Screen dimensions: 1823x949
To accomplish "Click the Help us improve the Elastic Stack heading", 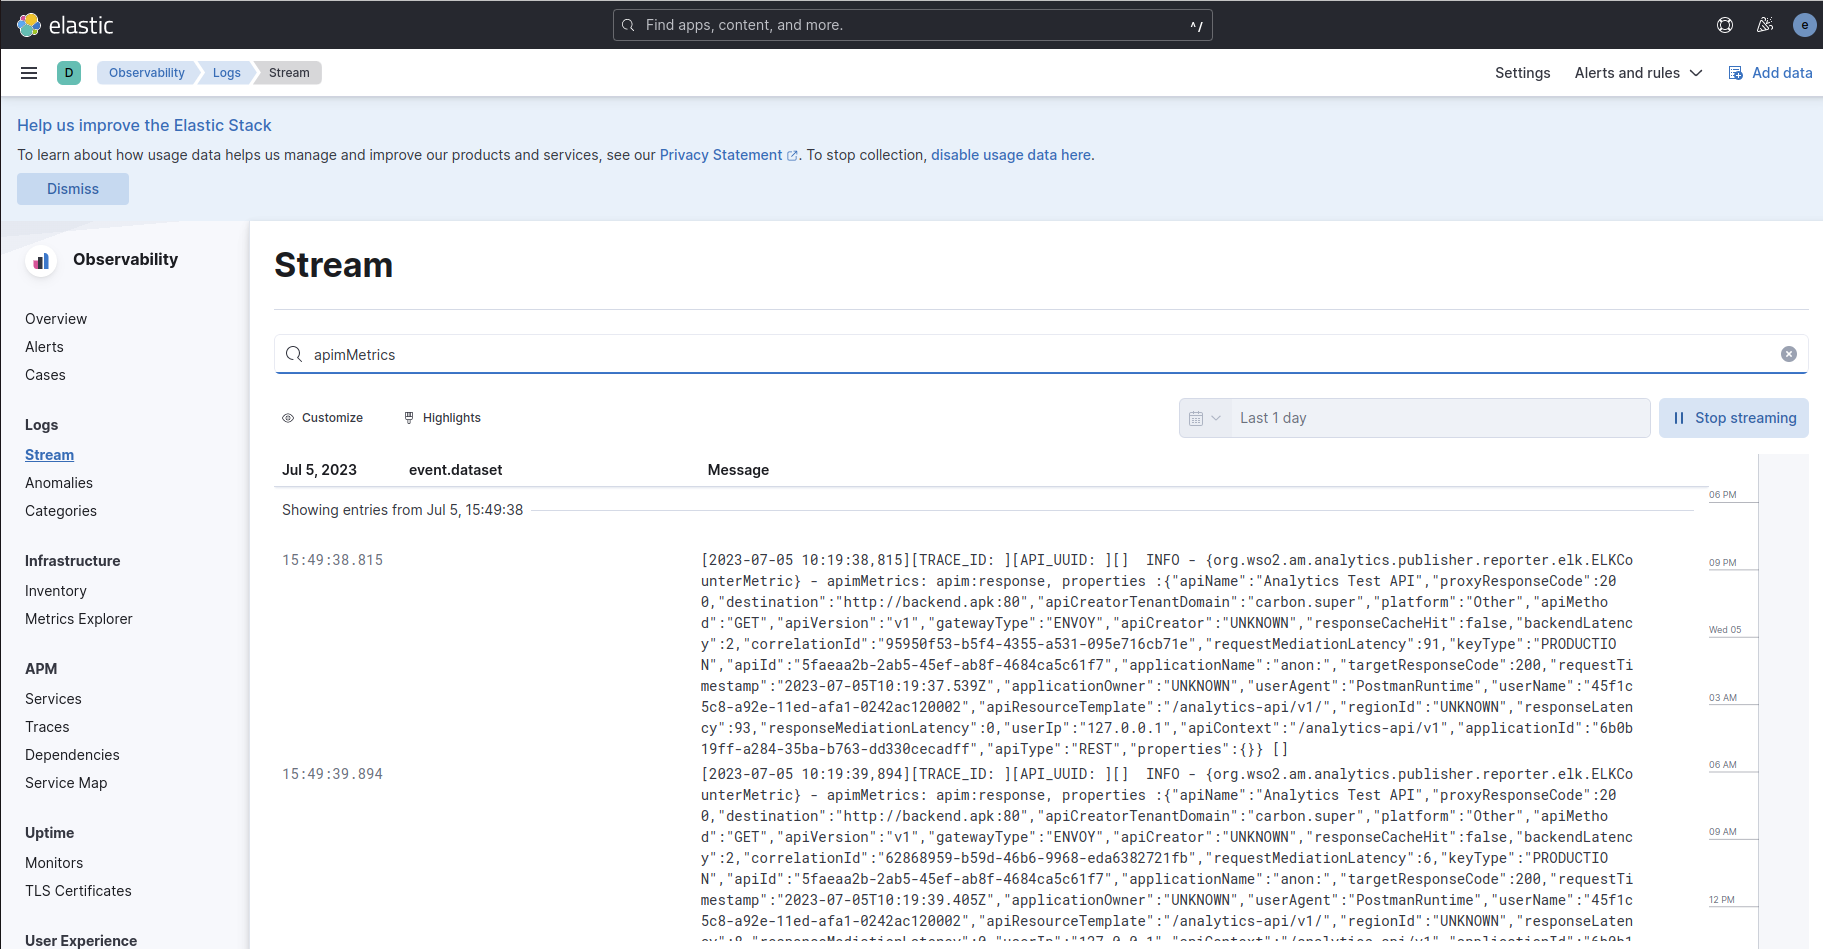I will [x=144, y=125].
